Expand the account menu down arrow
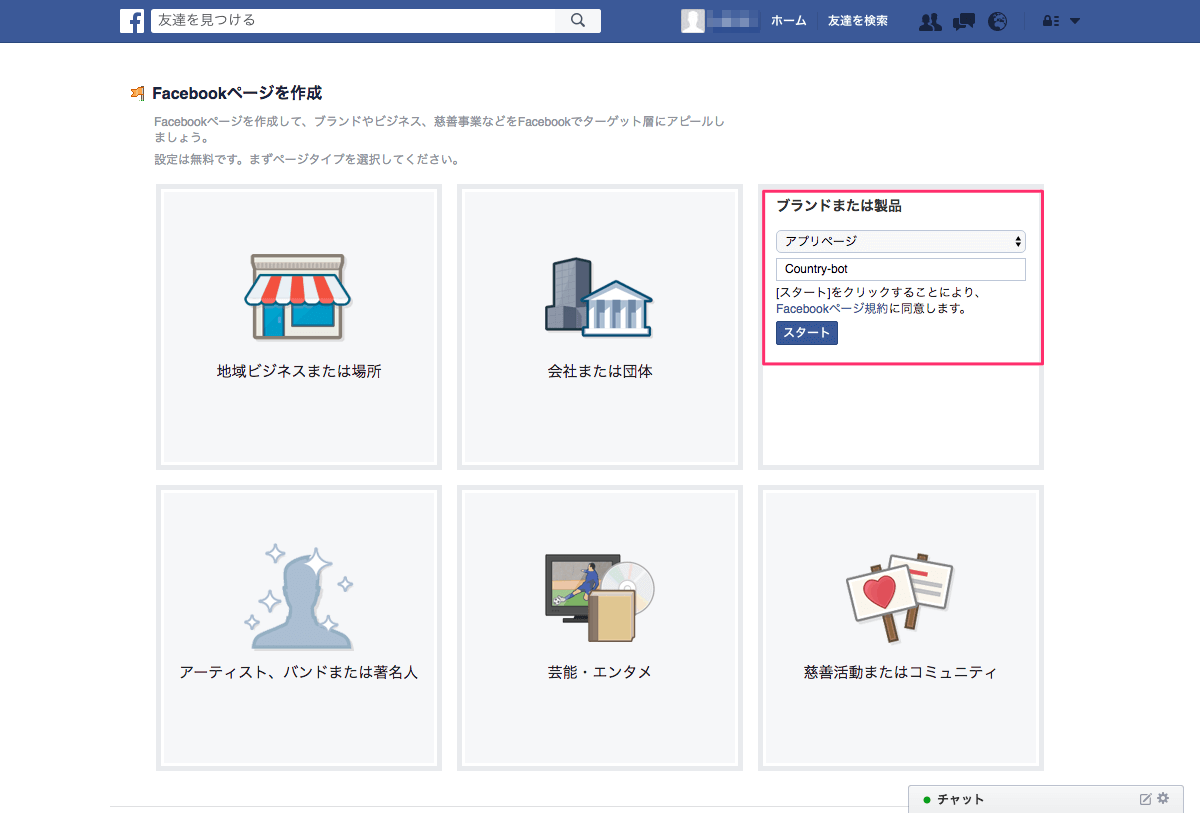This screenshot has height=813, width=1200. 1075,21
